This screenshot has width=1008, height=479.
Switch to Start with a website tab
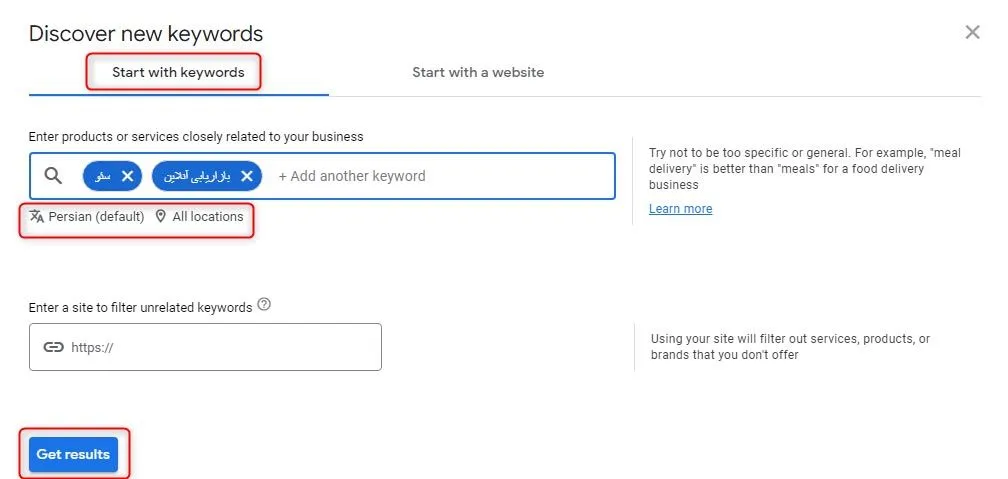478,72
